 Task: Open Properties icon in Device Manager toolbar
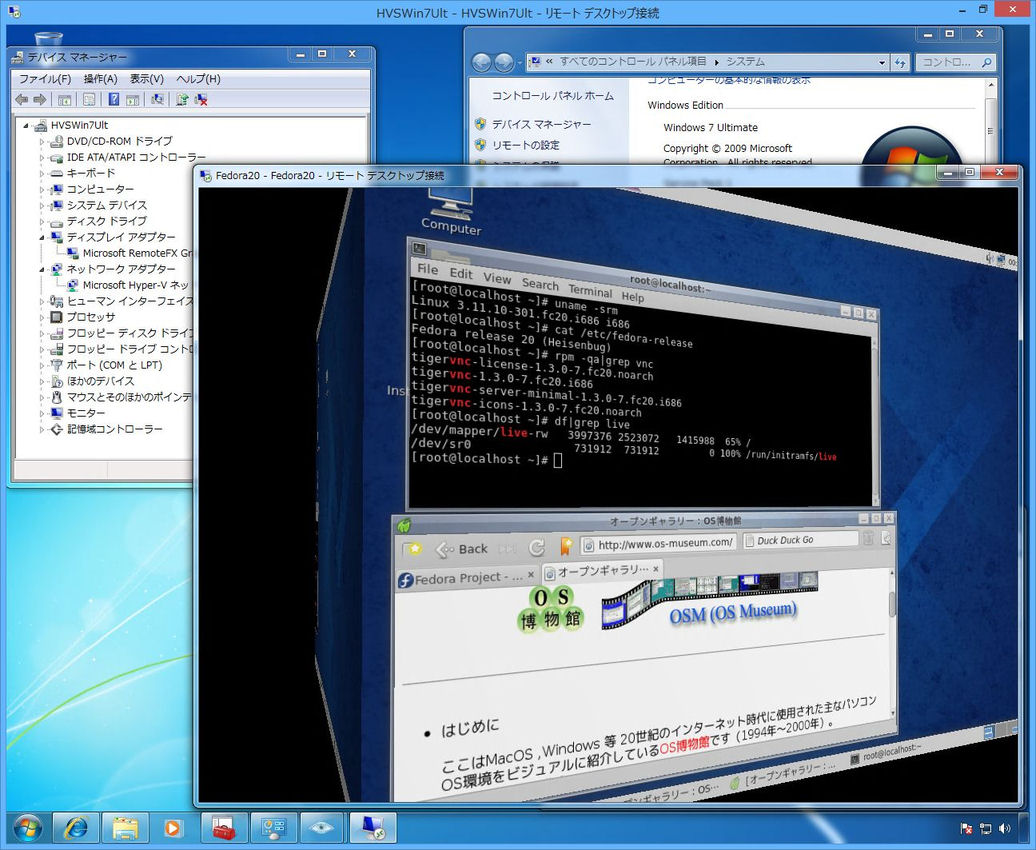point(89,100)
